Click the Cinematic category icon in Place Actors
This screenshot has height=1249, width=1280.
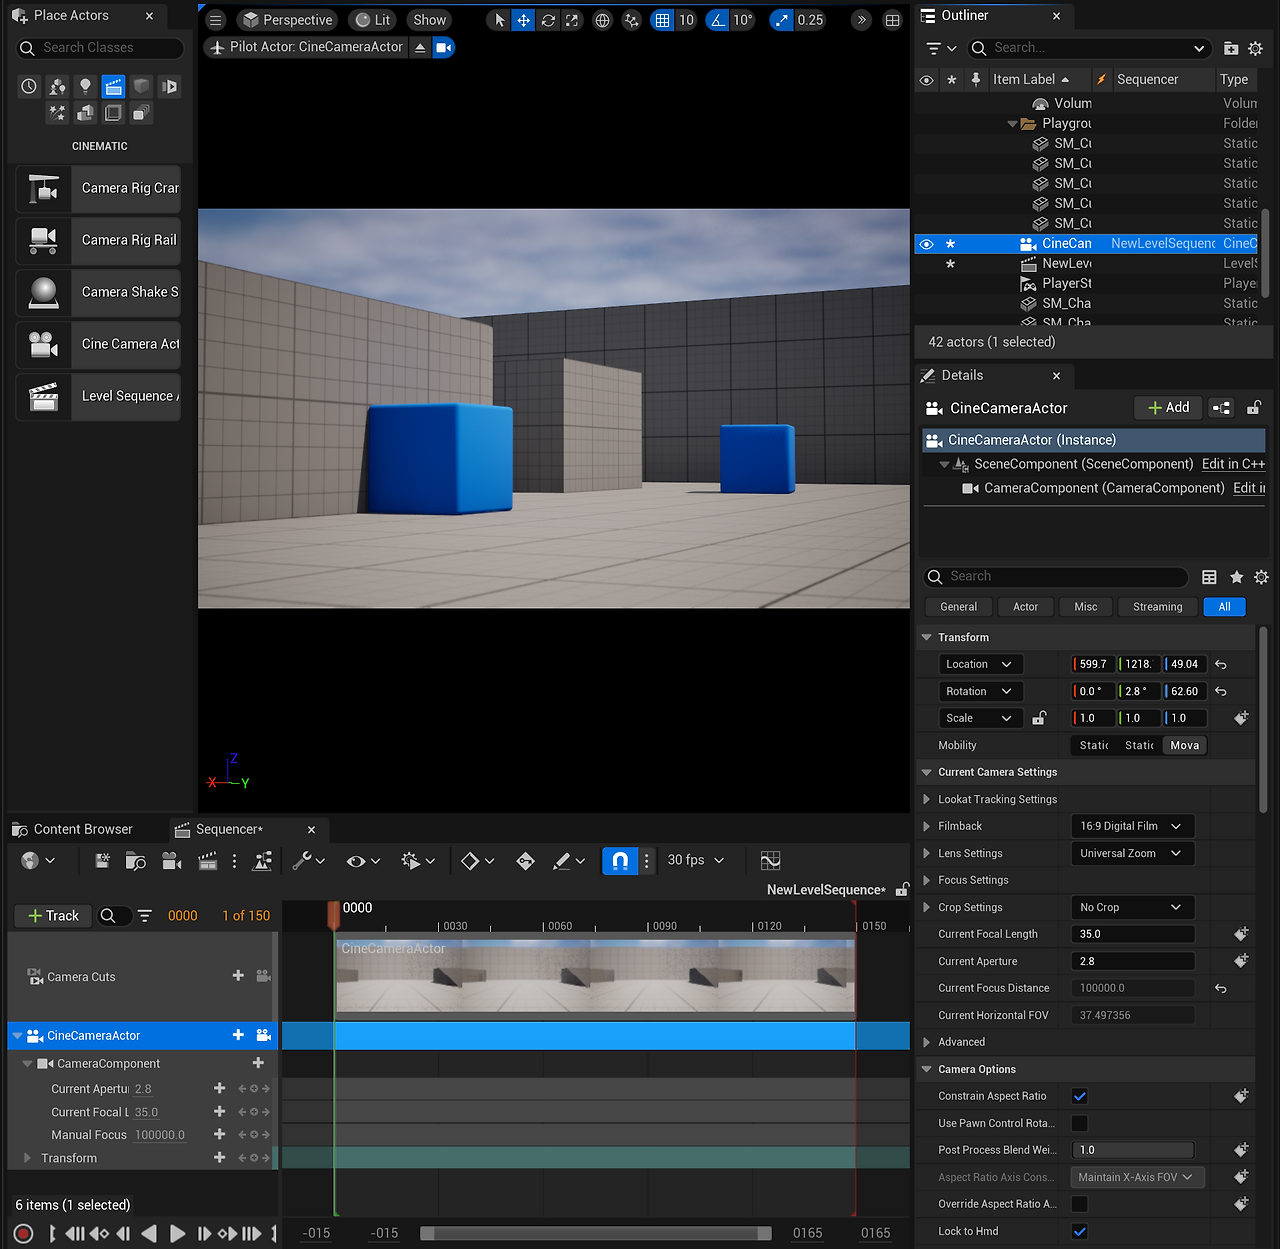(114, 87)
